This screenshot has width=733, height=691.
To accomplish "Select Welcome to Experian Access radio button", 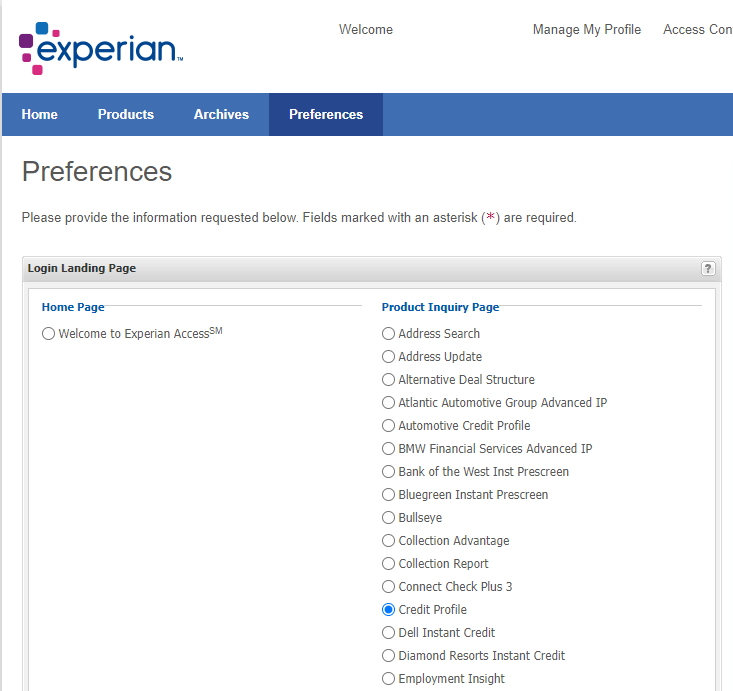I will (49, 334).
